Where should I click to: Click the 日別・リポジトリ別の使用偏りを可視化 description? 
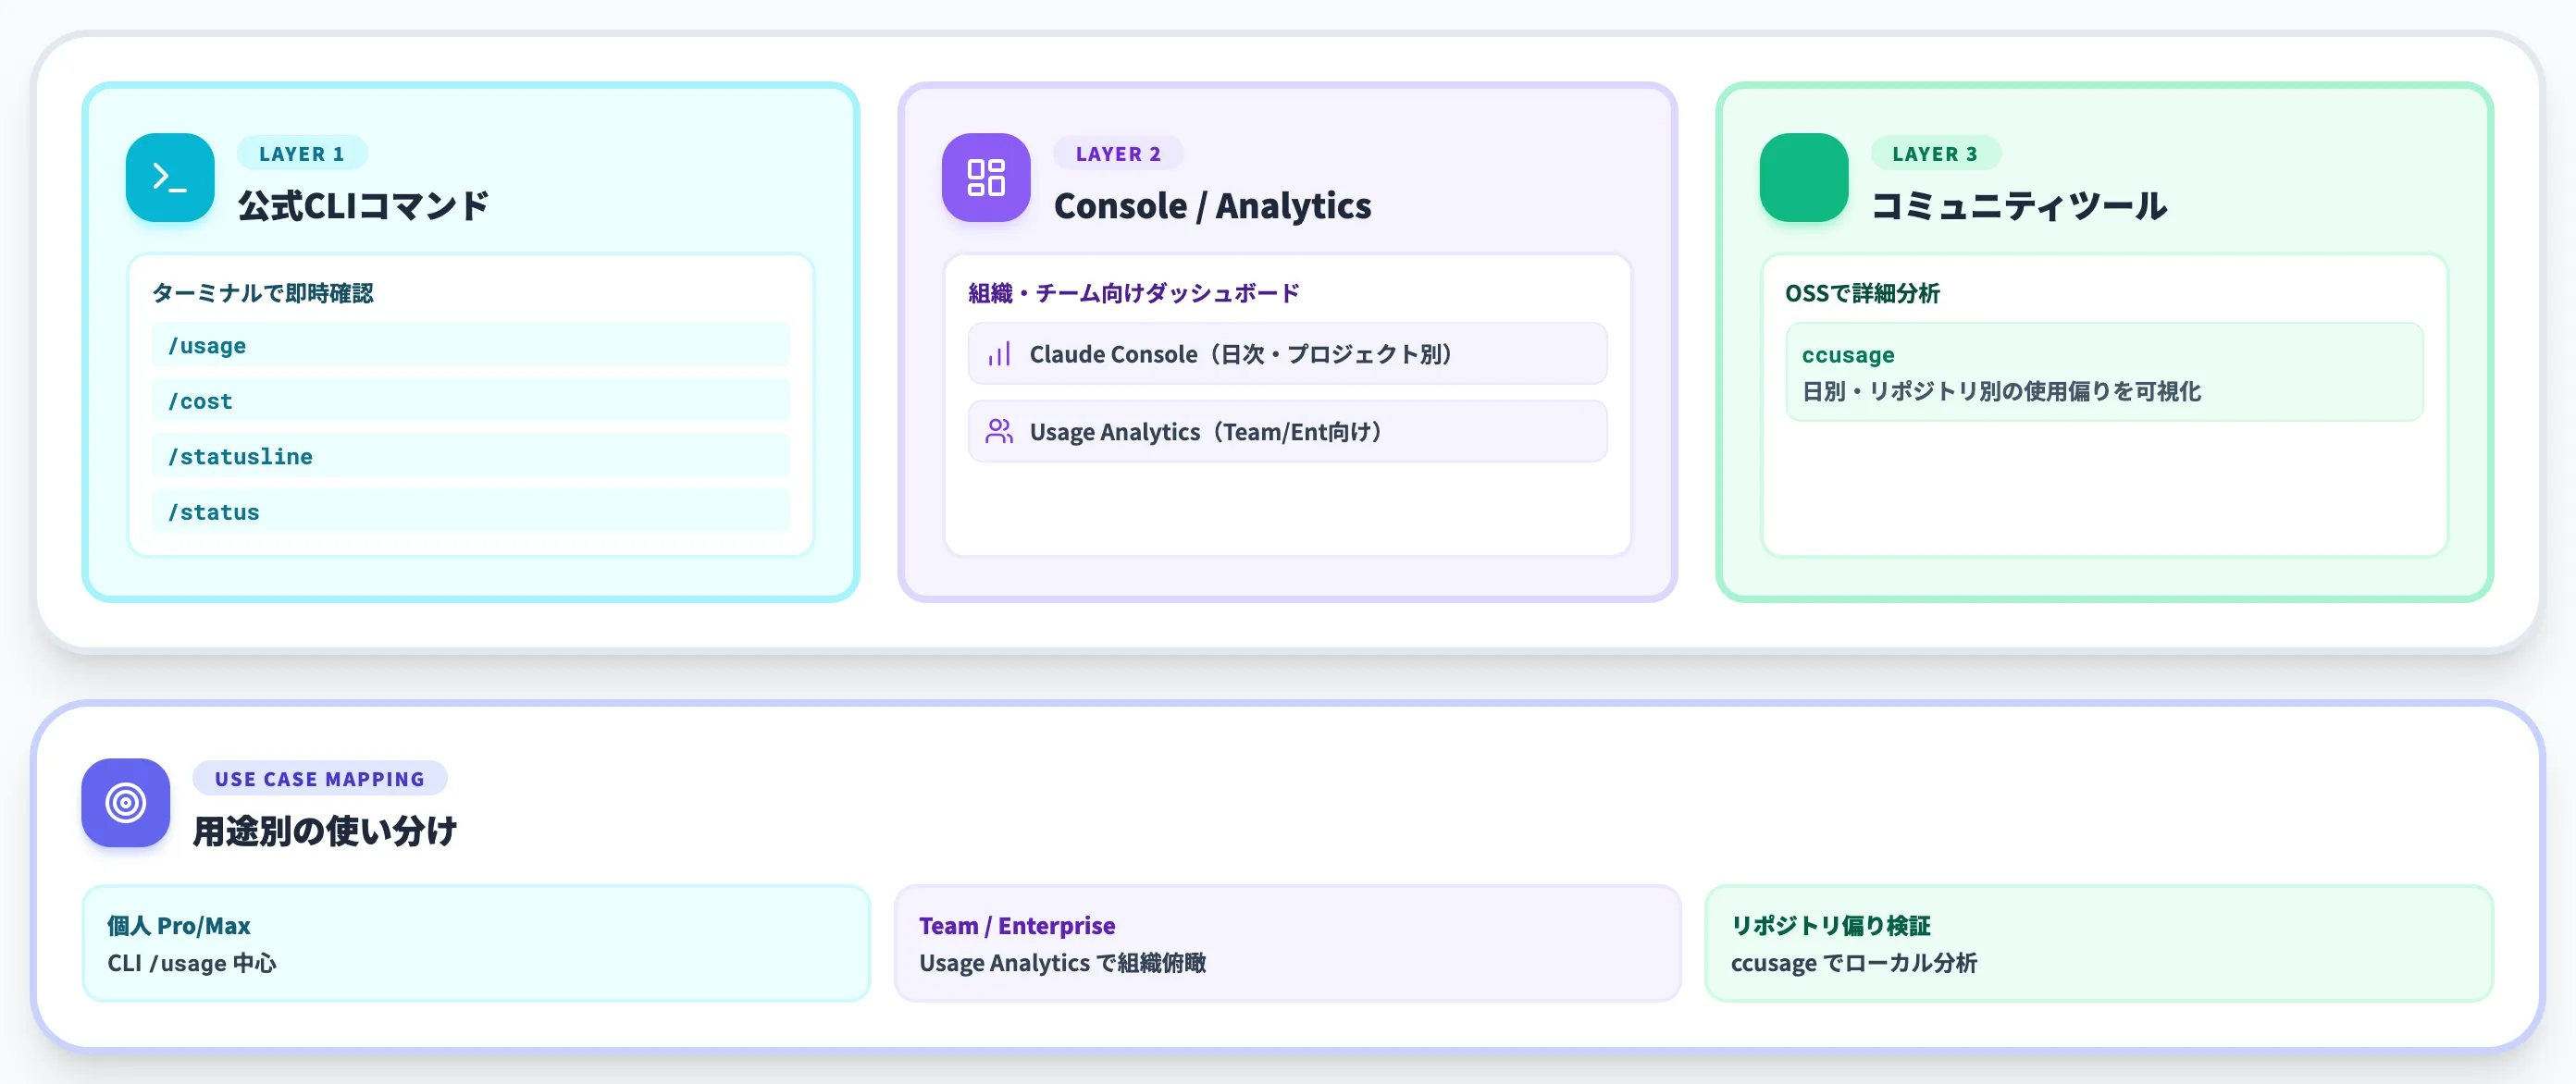click(2001, 391)
